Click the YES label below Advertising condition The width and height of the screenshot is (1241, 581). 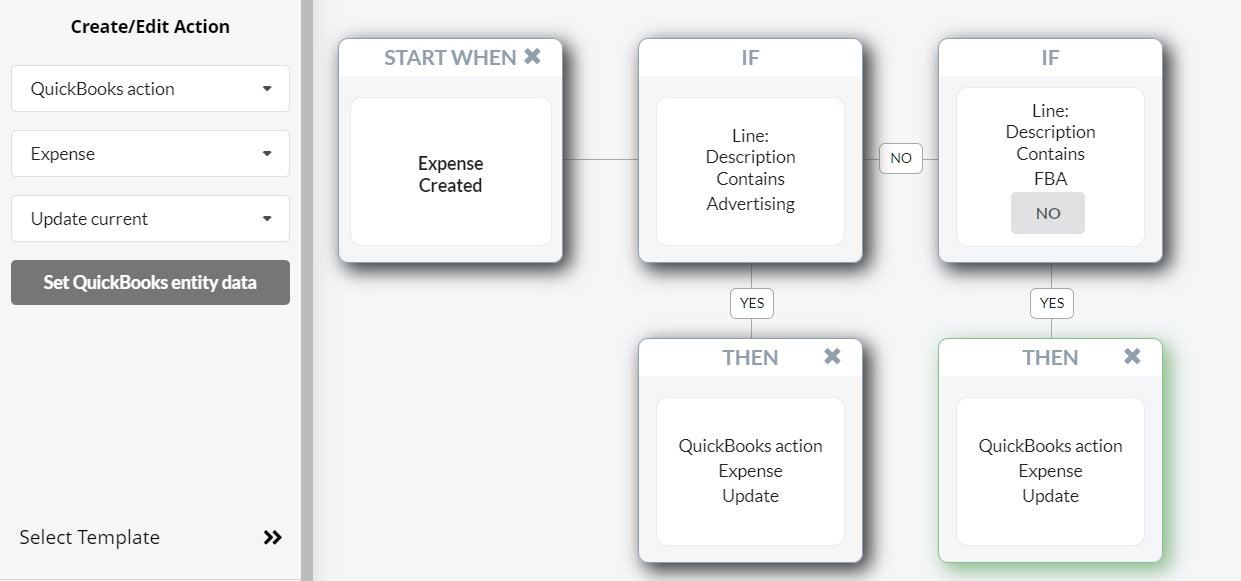point(751,303)
